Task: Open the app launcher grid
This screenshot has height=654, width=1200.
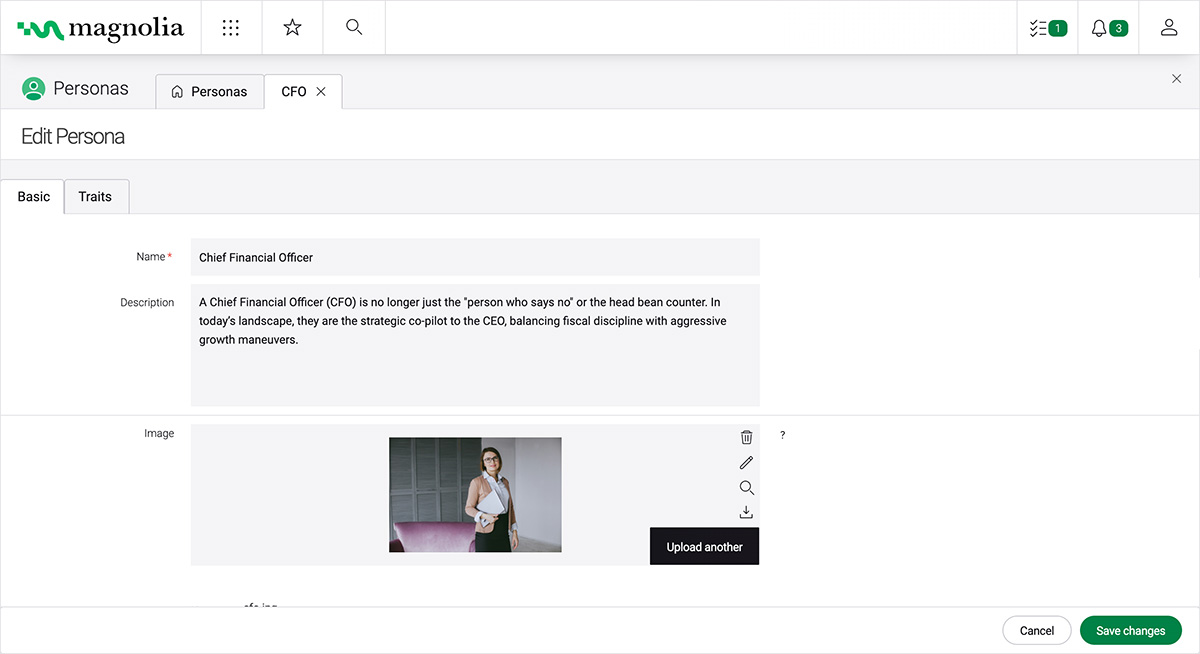Action: tap(231, 28)
